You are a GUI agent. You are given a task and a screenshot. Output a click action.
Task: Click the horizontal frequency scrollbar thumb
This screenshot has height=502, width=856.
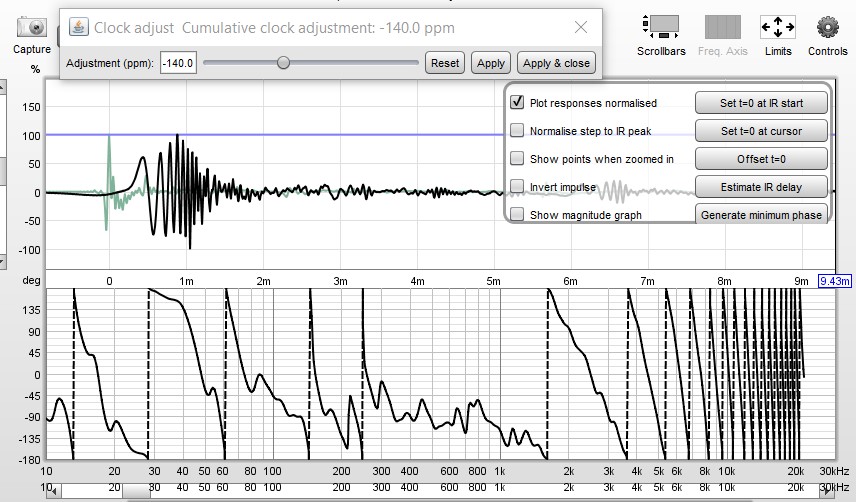(136, 491)
